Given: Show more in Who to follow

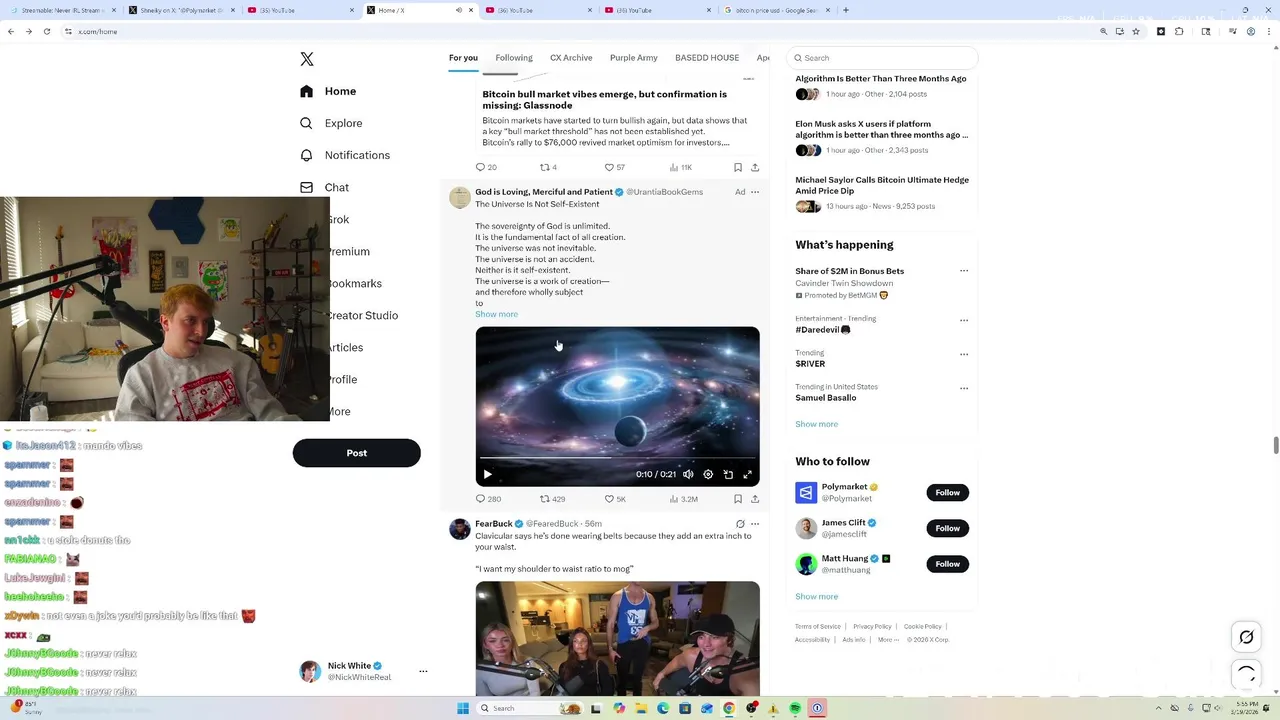Looking at the screenshot, I should (x=816, y=596).
